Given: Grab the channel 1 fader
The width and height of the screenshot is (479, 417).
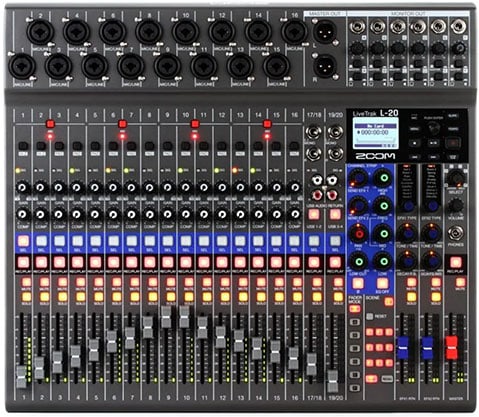Looking at the screenshot, I should pos(22,377).
